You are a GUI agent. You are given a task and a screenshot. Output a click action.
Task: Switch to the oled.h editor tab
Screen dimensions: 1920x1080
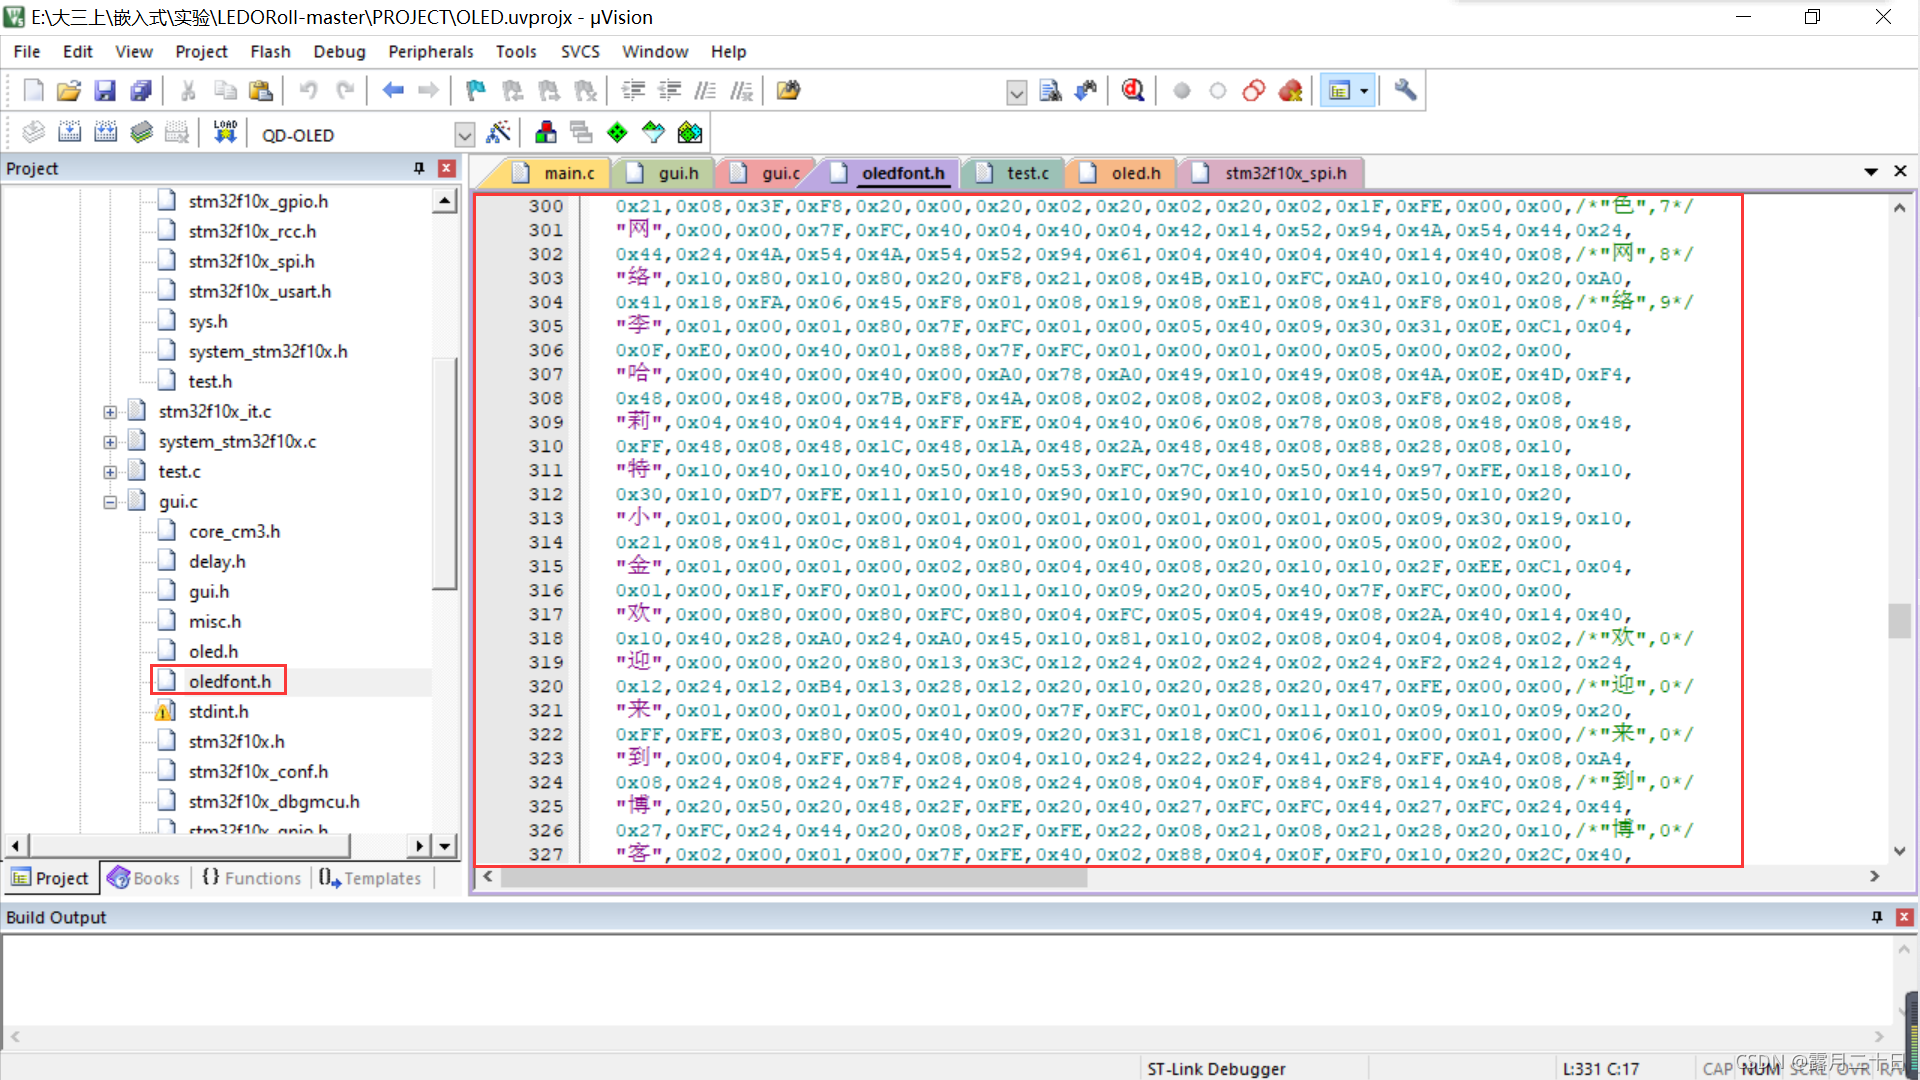tap(1135, 173)
